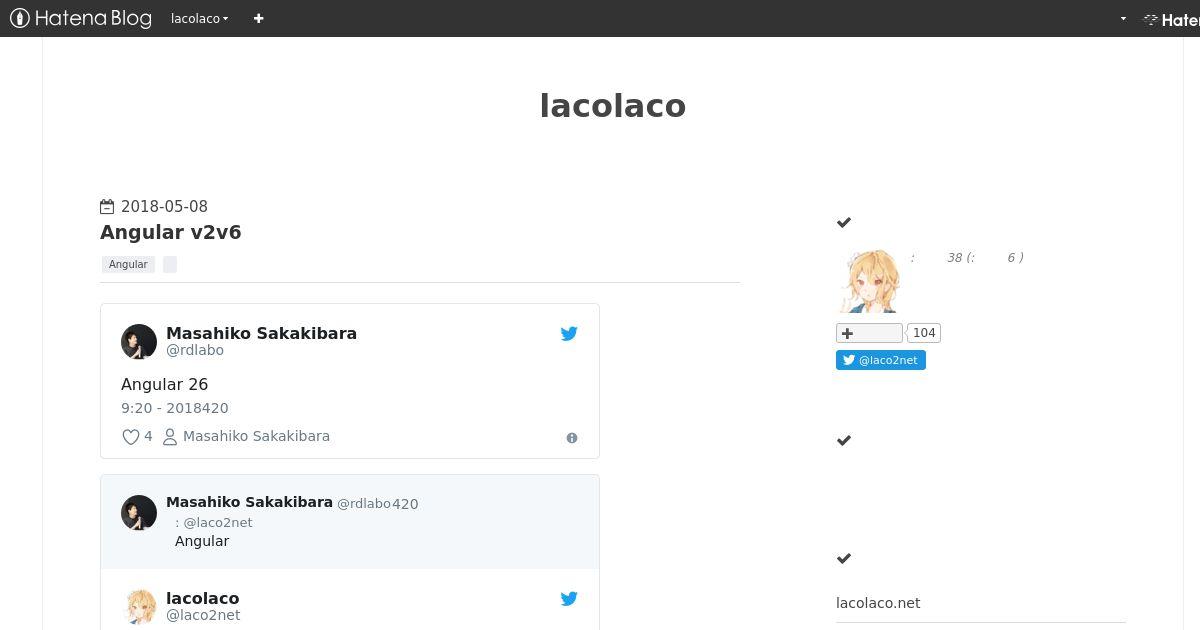Click the calendar icon beside 2018-05-08
1200x630 pixels.
pos(107,206)
